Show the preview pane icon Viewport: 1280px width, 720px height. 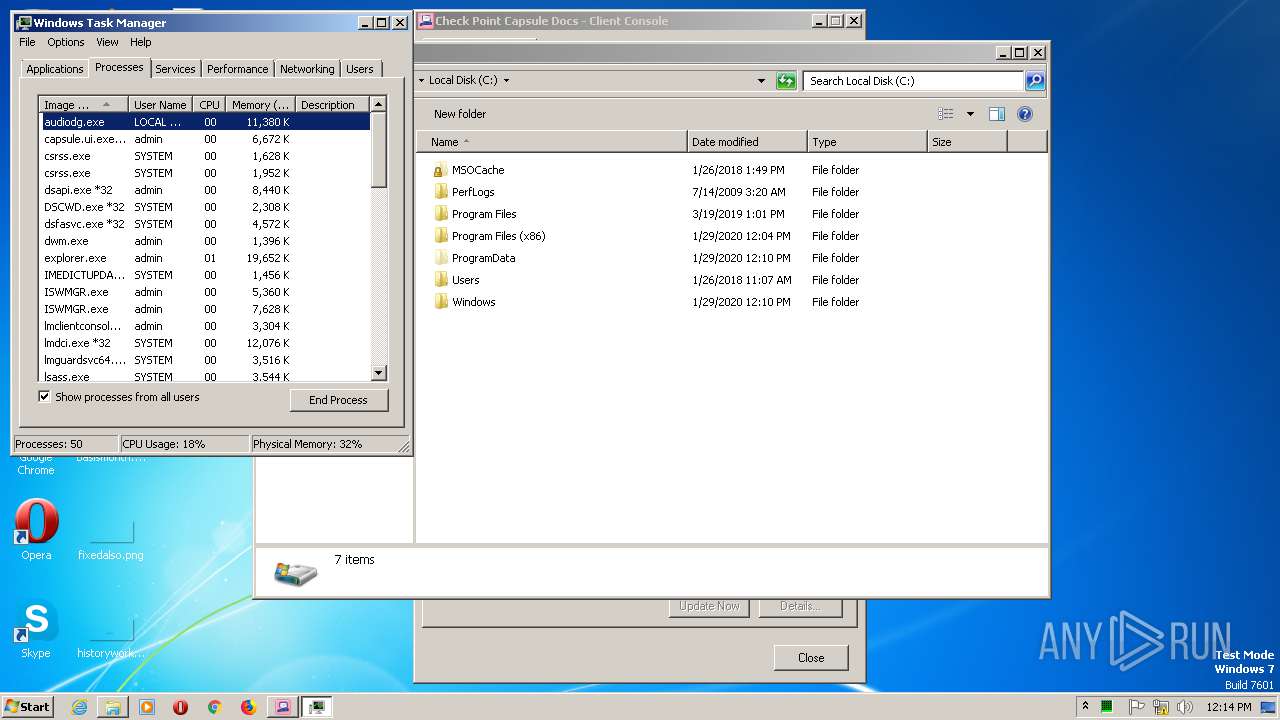click(x=997, y=114)
